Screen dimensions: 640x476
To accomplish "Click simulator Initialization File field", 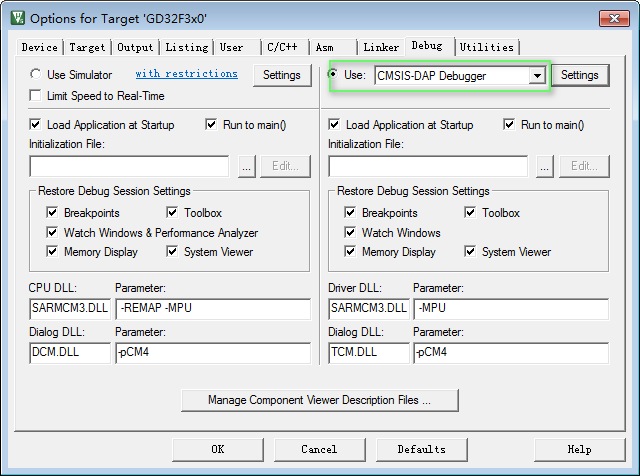I will tap(129, 166).
